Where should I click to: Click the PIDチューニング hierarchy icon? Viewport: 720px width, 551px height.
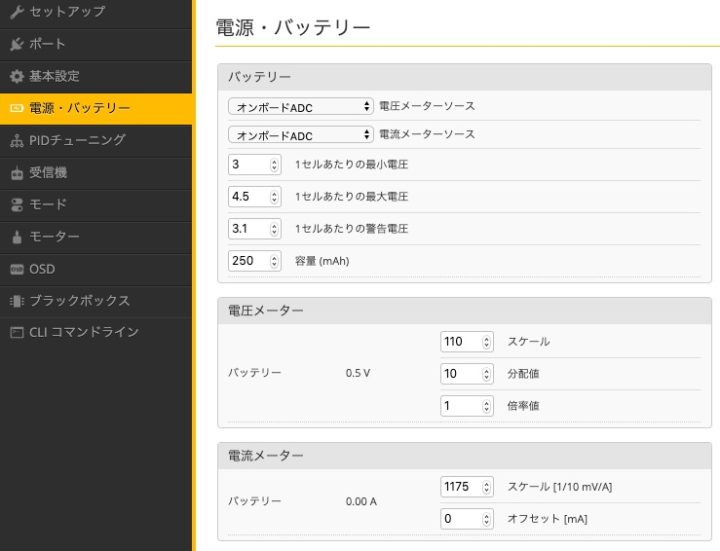(x=16, y=141)
